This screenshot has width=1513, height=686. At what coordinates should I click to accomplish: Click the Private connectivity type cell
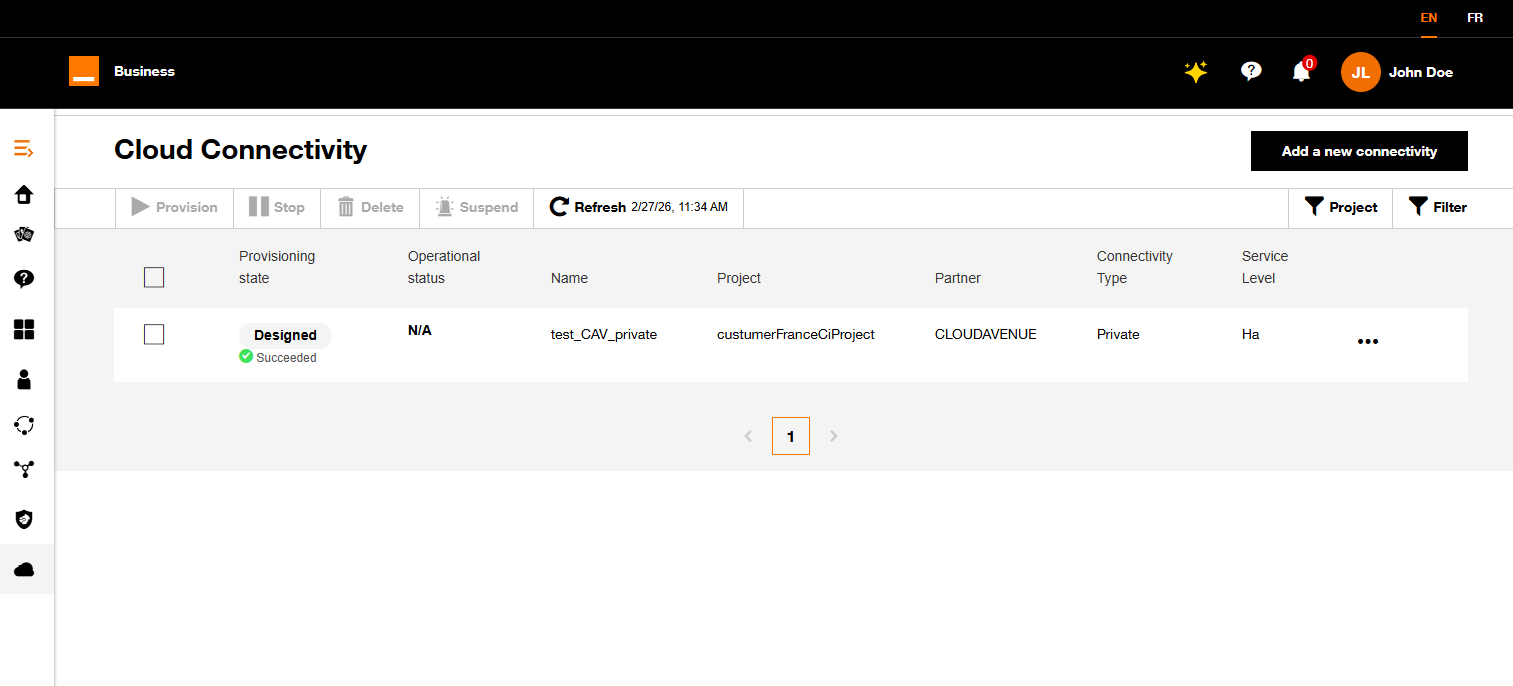1118,334
